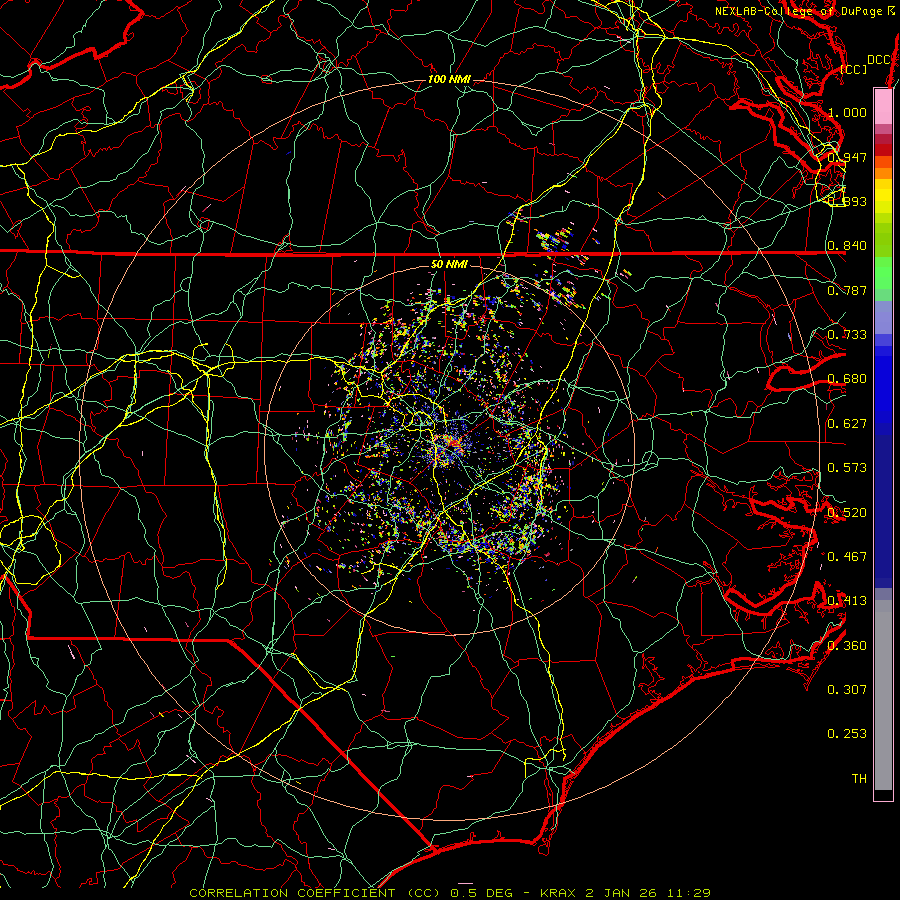Click the KRAX station identifier in caption
900x900 pixels.
coord(560,893)
